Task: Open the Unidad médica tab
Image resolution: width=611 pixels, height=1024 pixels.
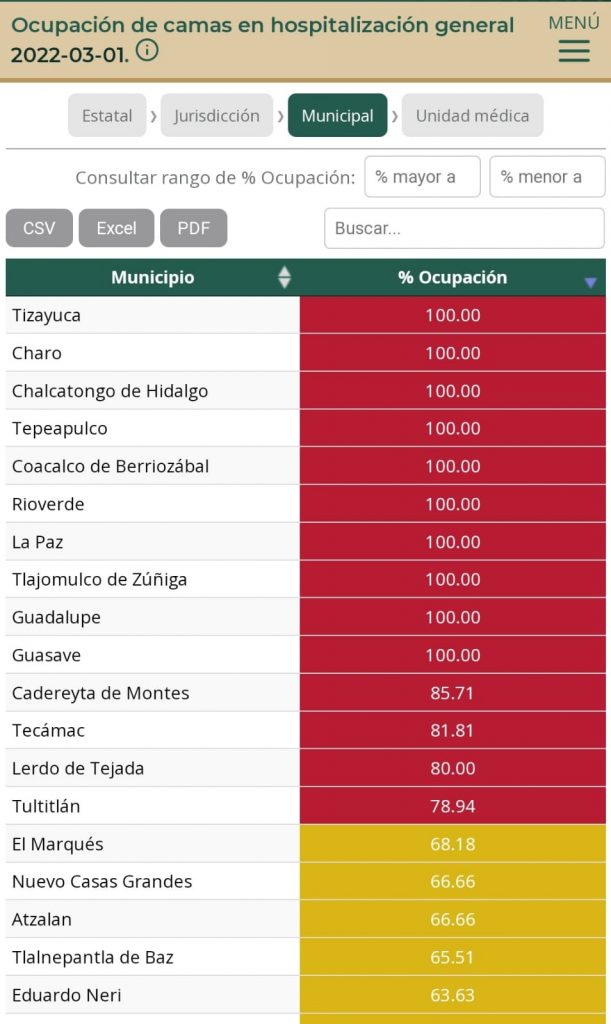Action: coord(472,116)
